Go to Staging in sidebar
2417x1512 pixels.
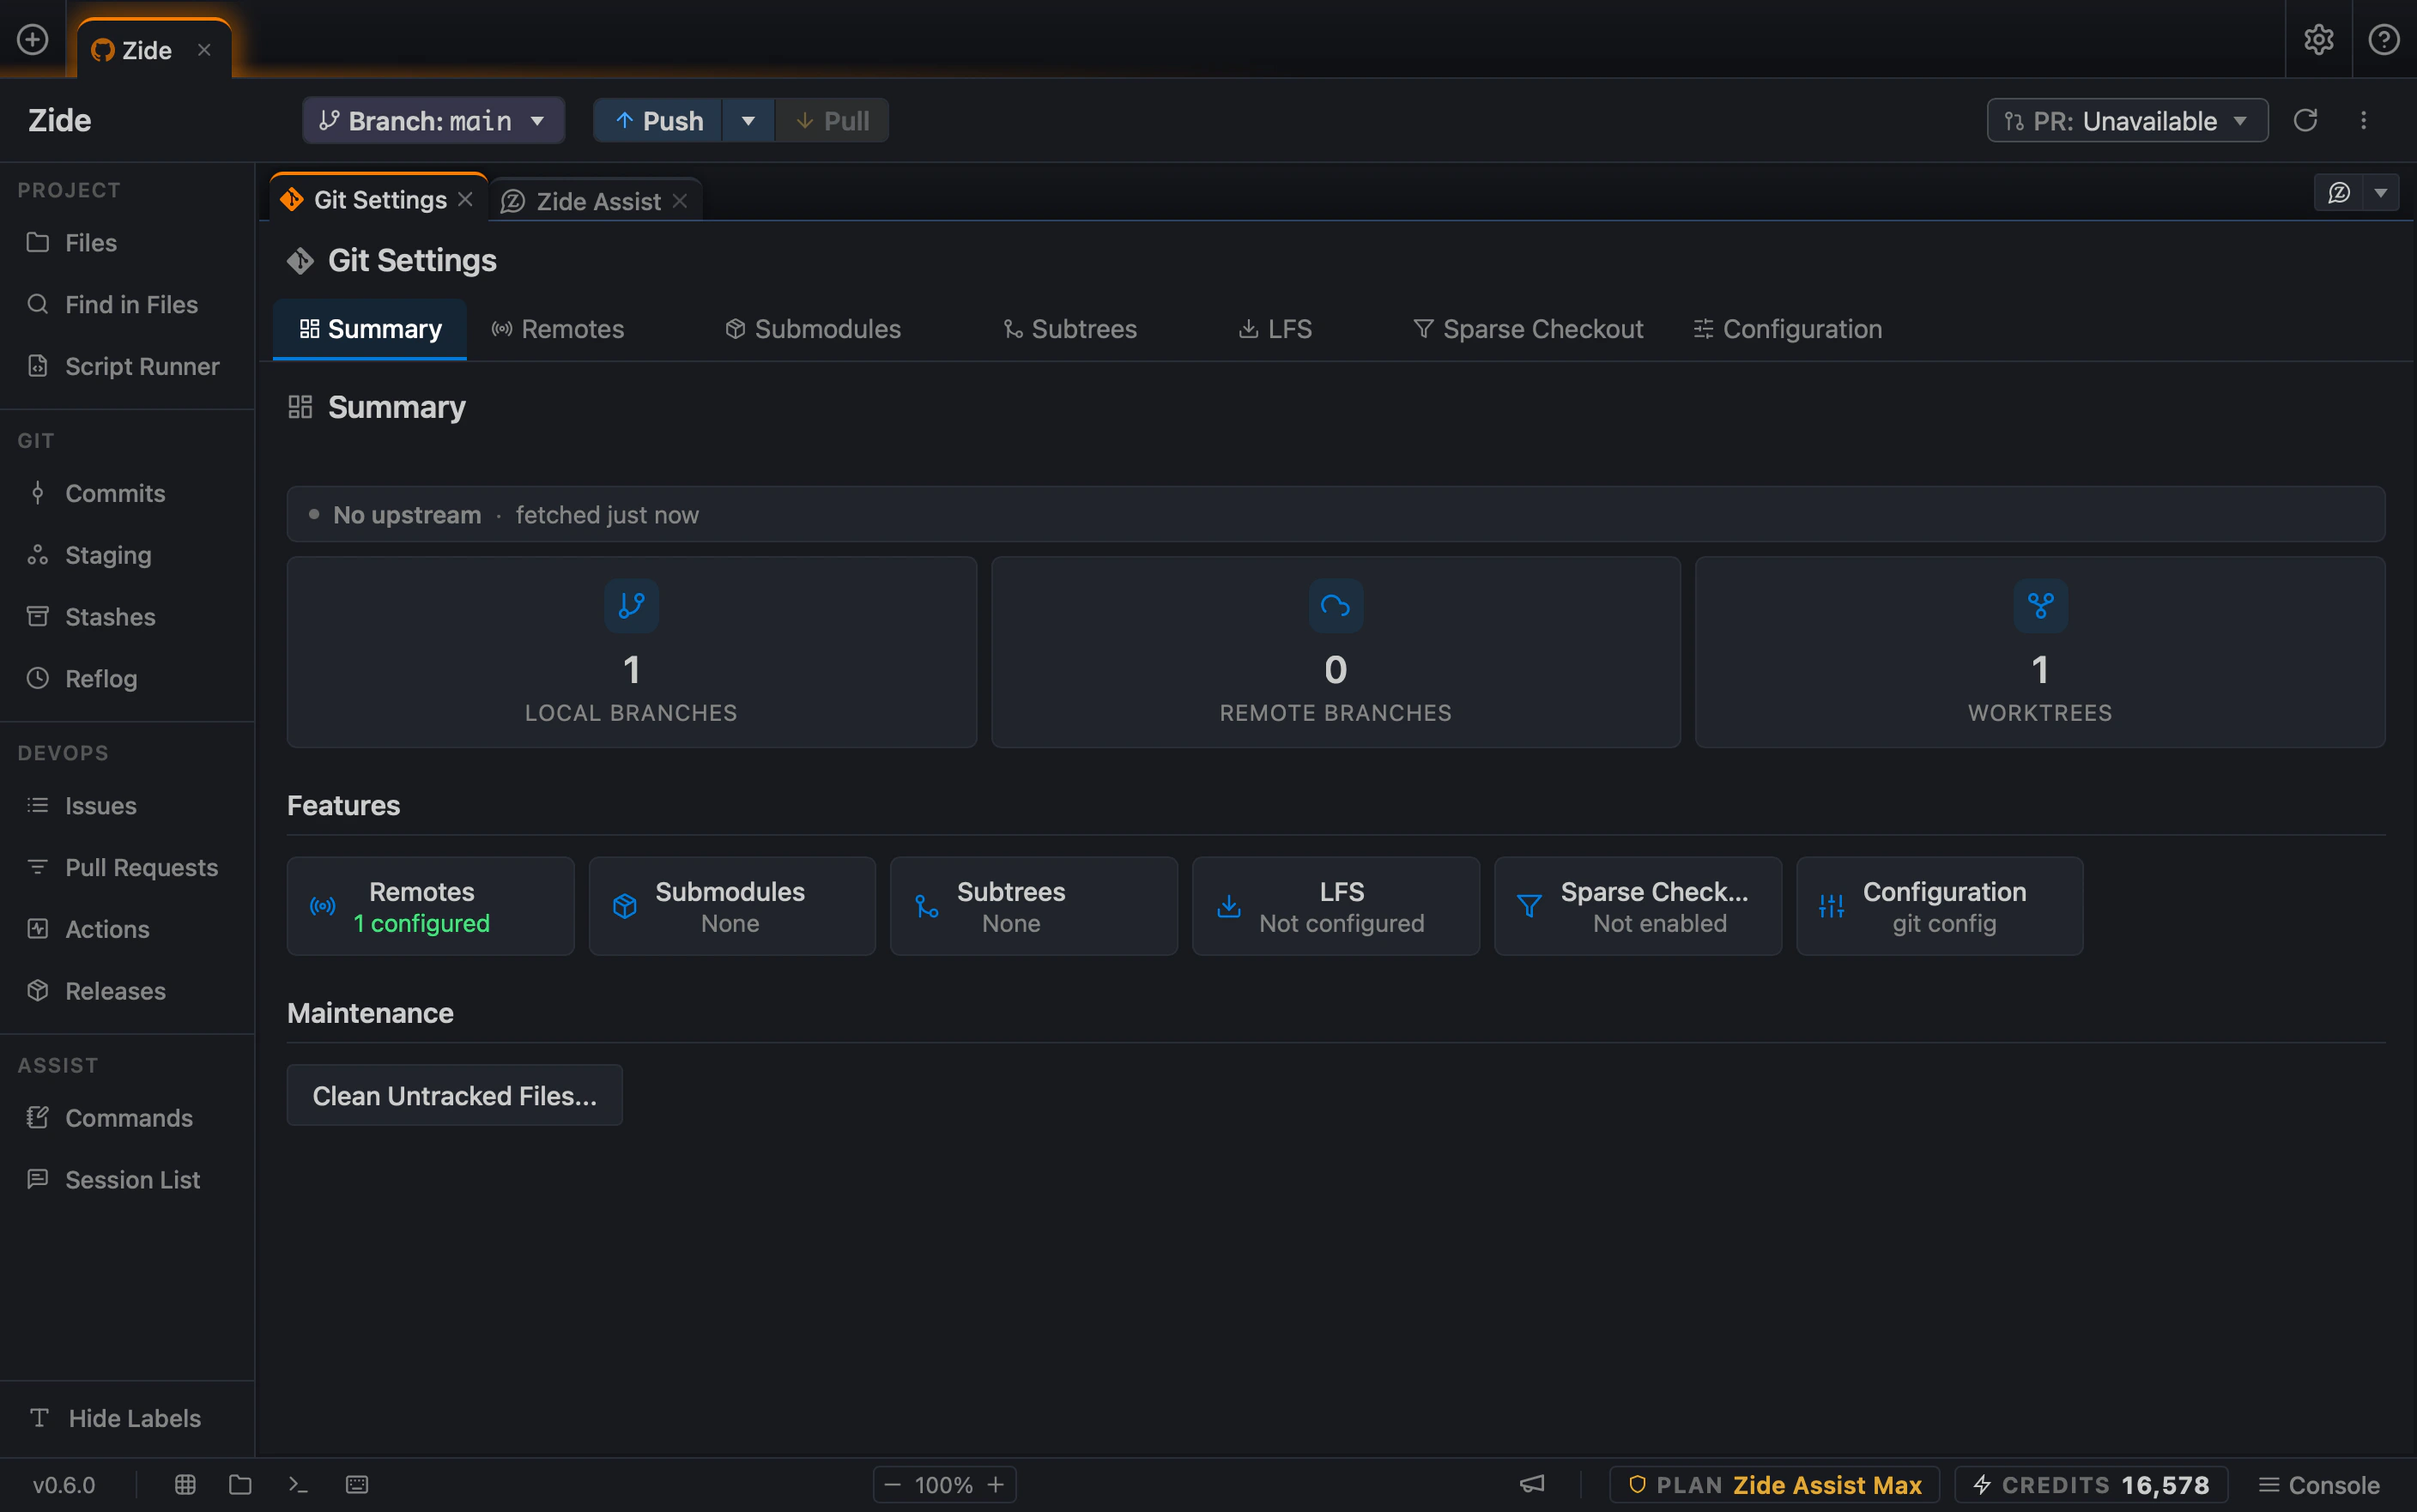point(127,555)
